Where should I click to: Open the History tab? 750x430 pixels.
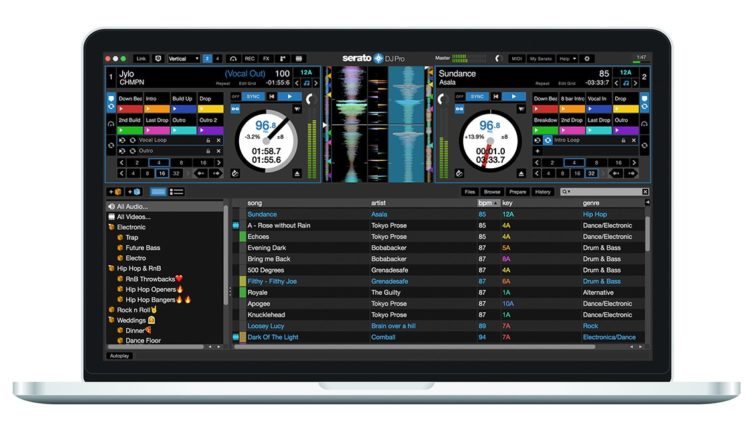[x=543, y=191]
